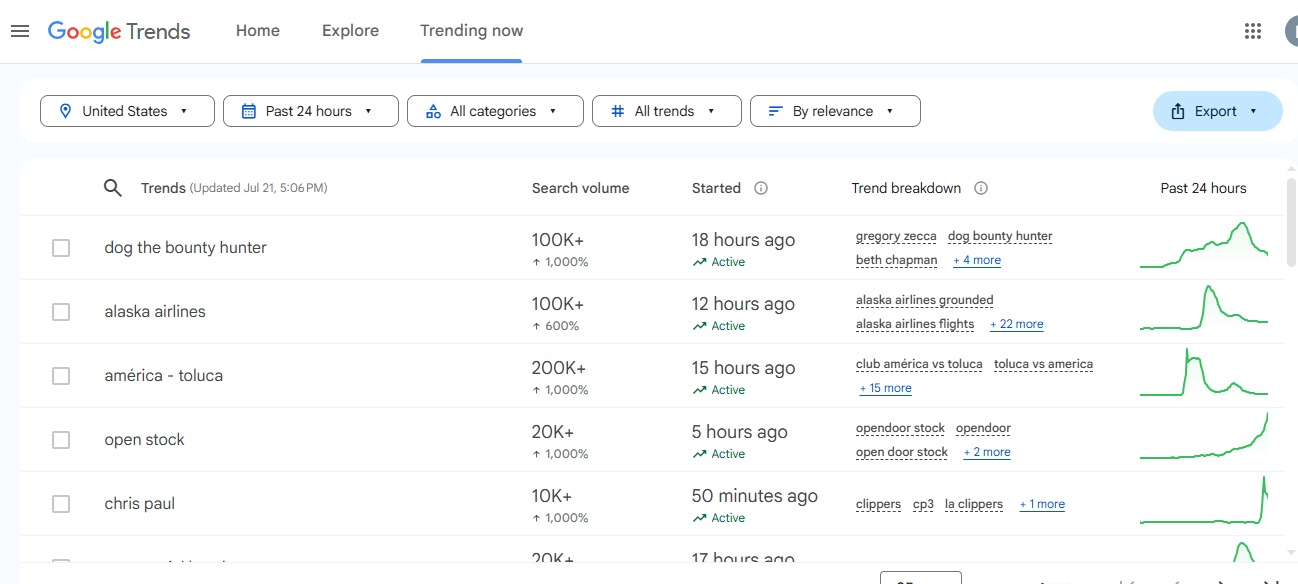This screenshot has width=1298, height=584.
Task: Open the Google apps grid
Action: click(1252, 31)
